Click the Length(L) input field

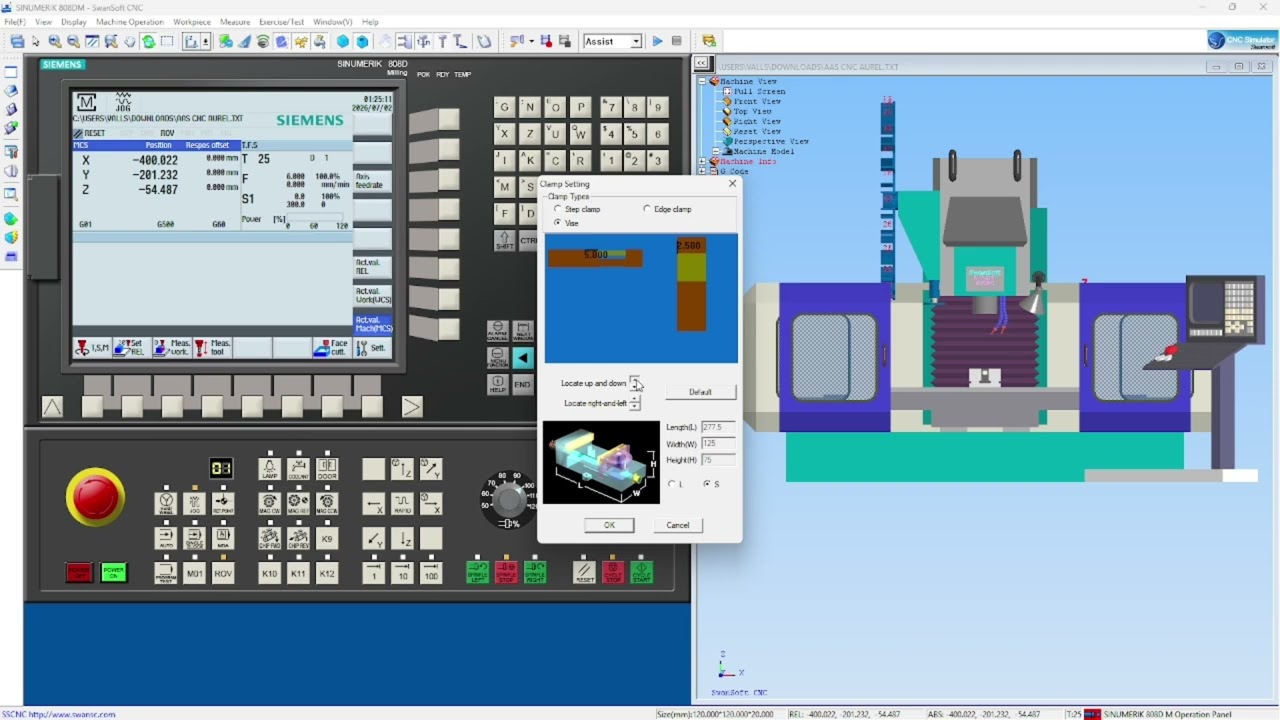click(x=718, y=427)
